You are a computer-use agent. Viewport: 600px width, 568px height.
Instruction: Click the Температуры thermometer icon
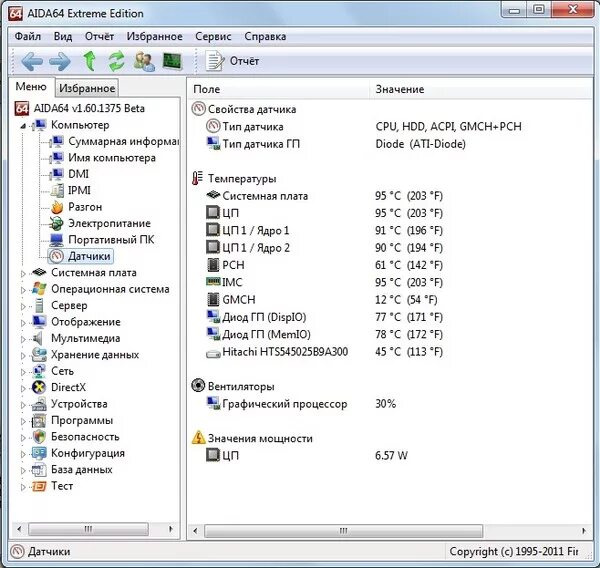click(x=197, y=179)
